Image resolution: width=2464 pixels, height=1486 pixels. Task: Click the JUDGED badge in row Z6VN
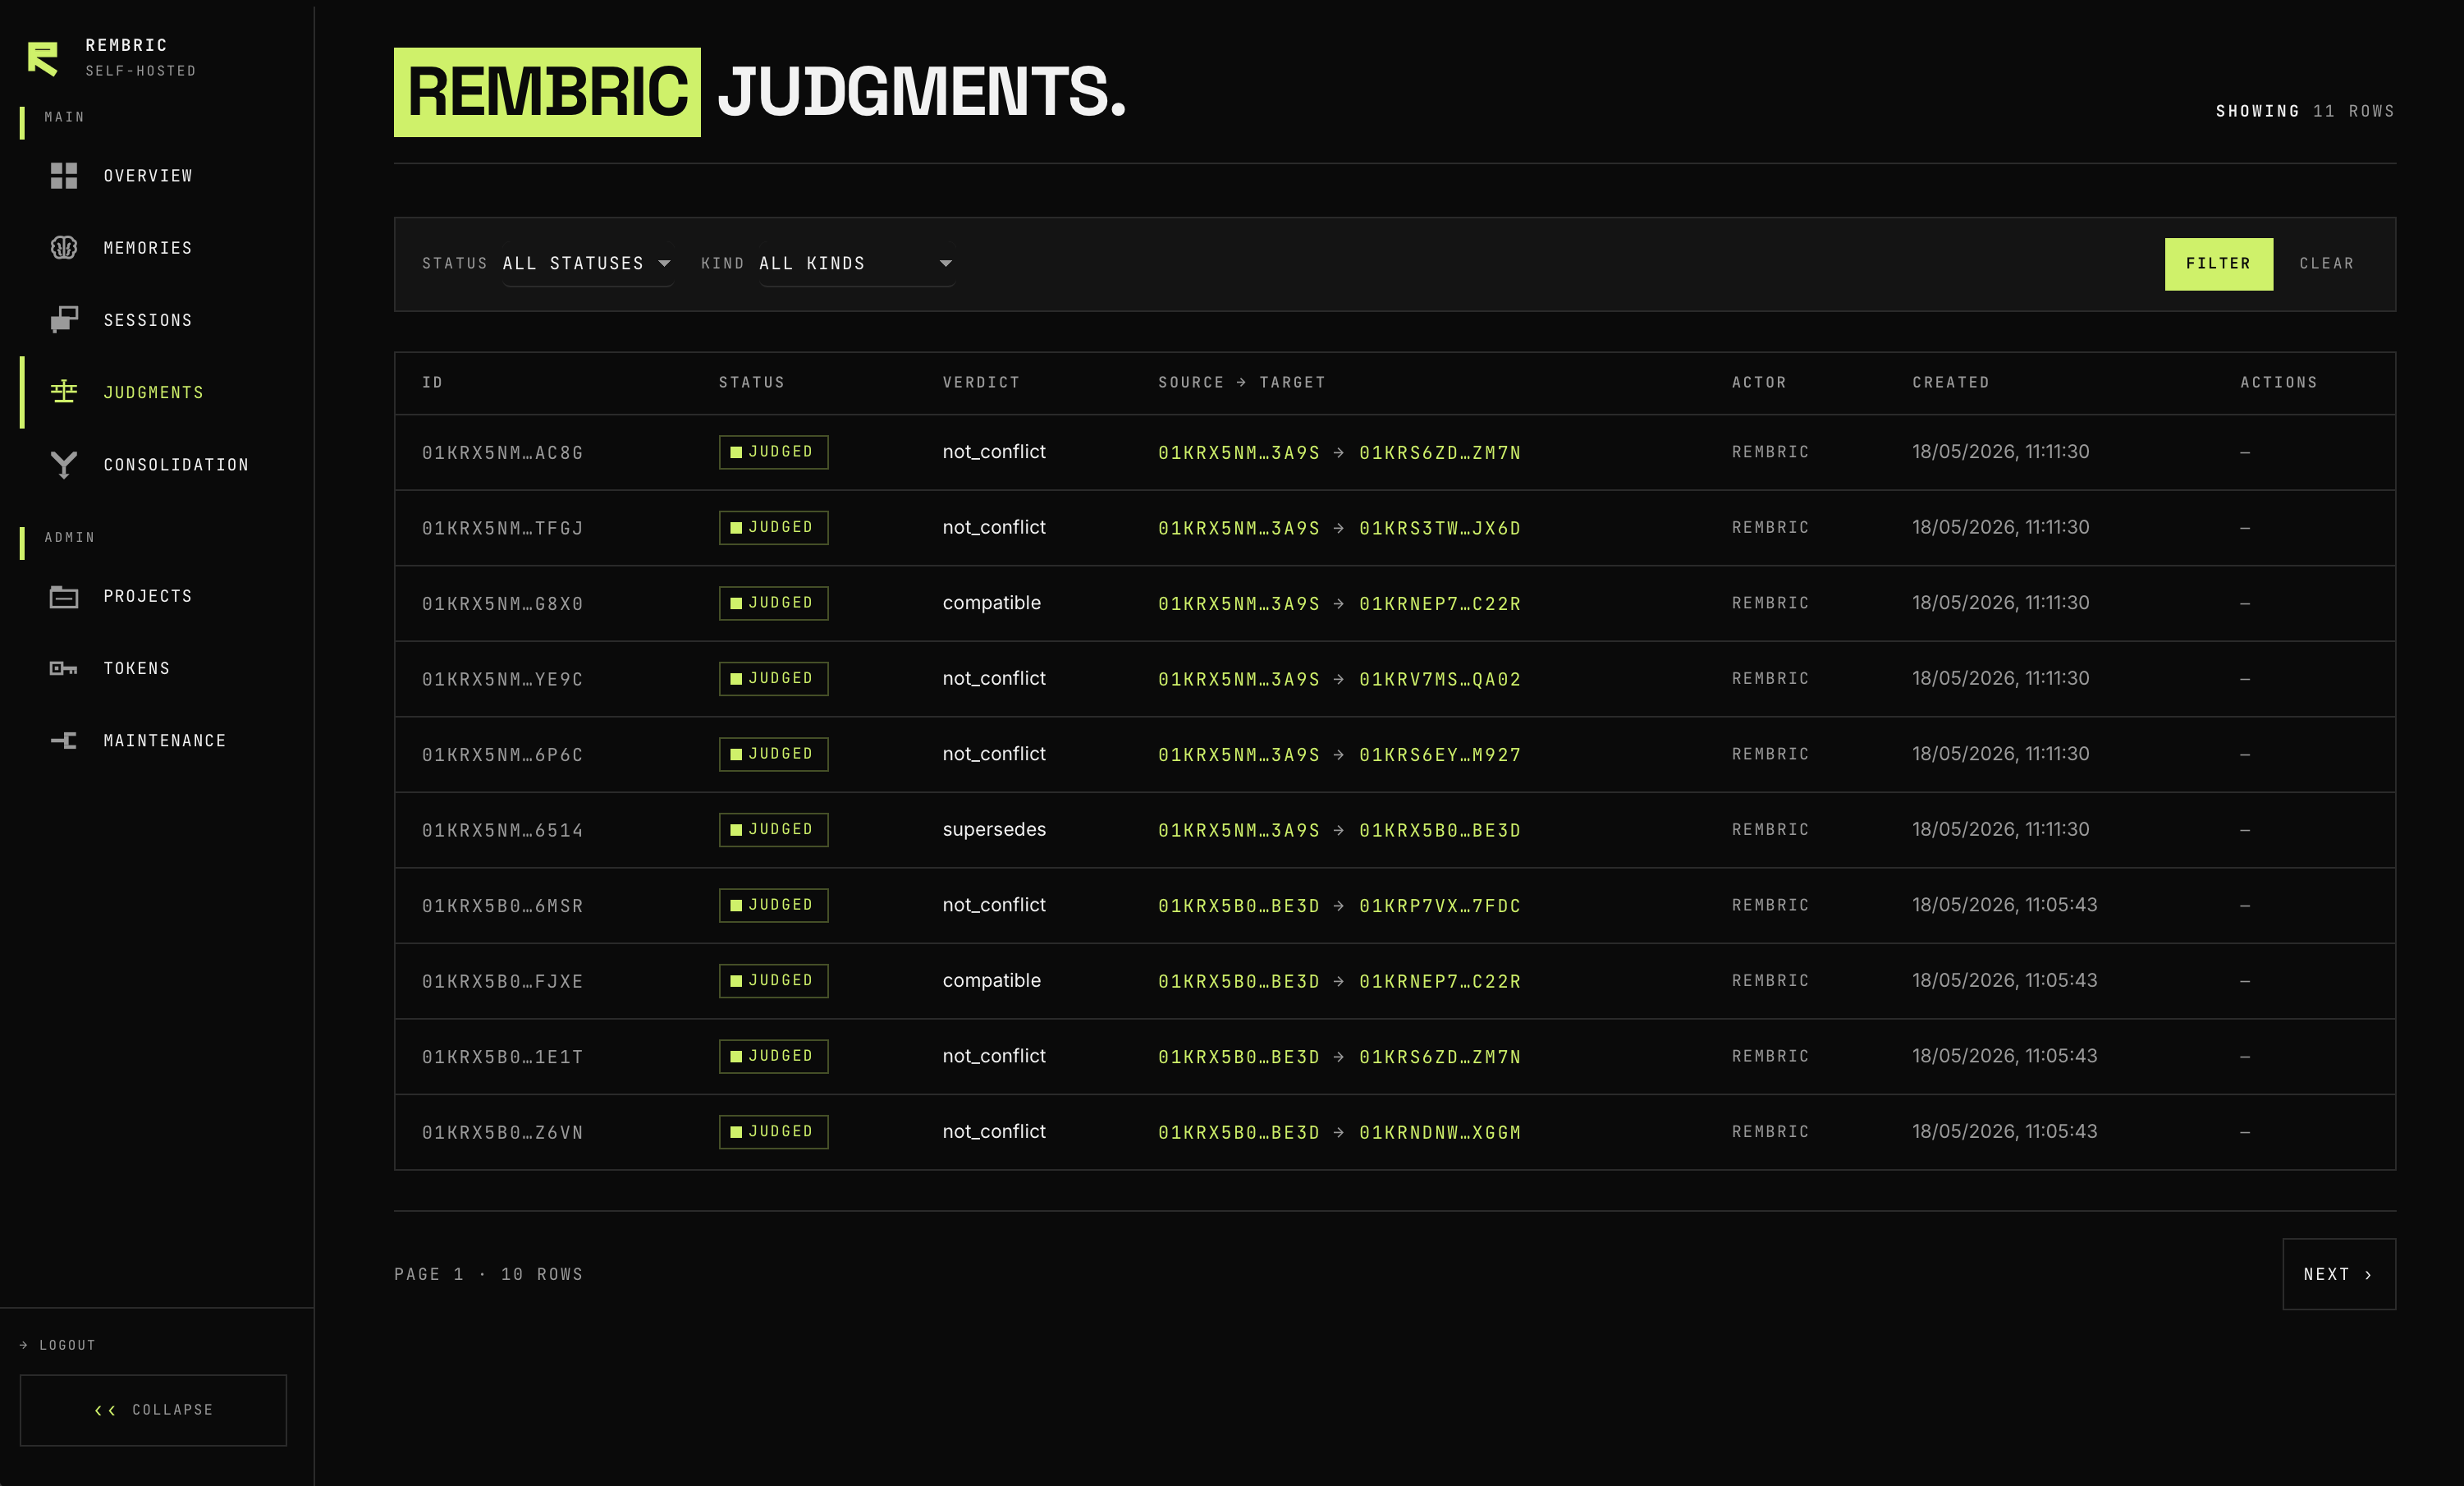point(773,1131)
